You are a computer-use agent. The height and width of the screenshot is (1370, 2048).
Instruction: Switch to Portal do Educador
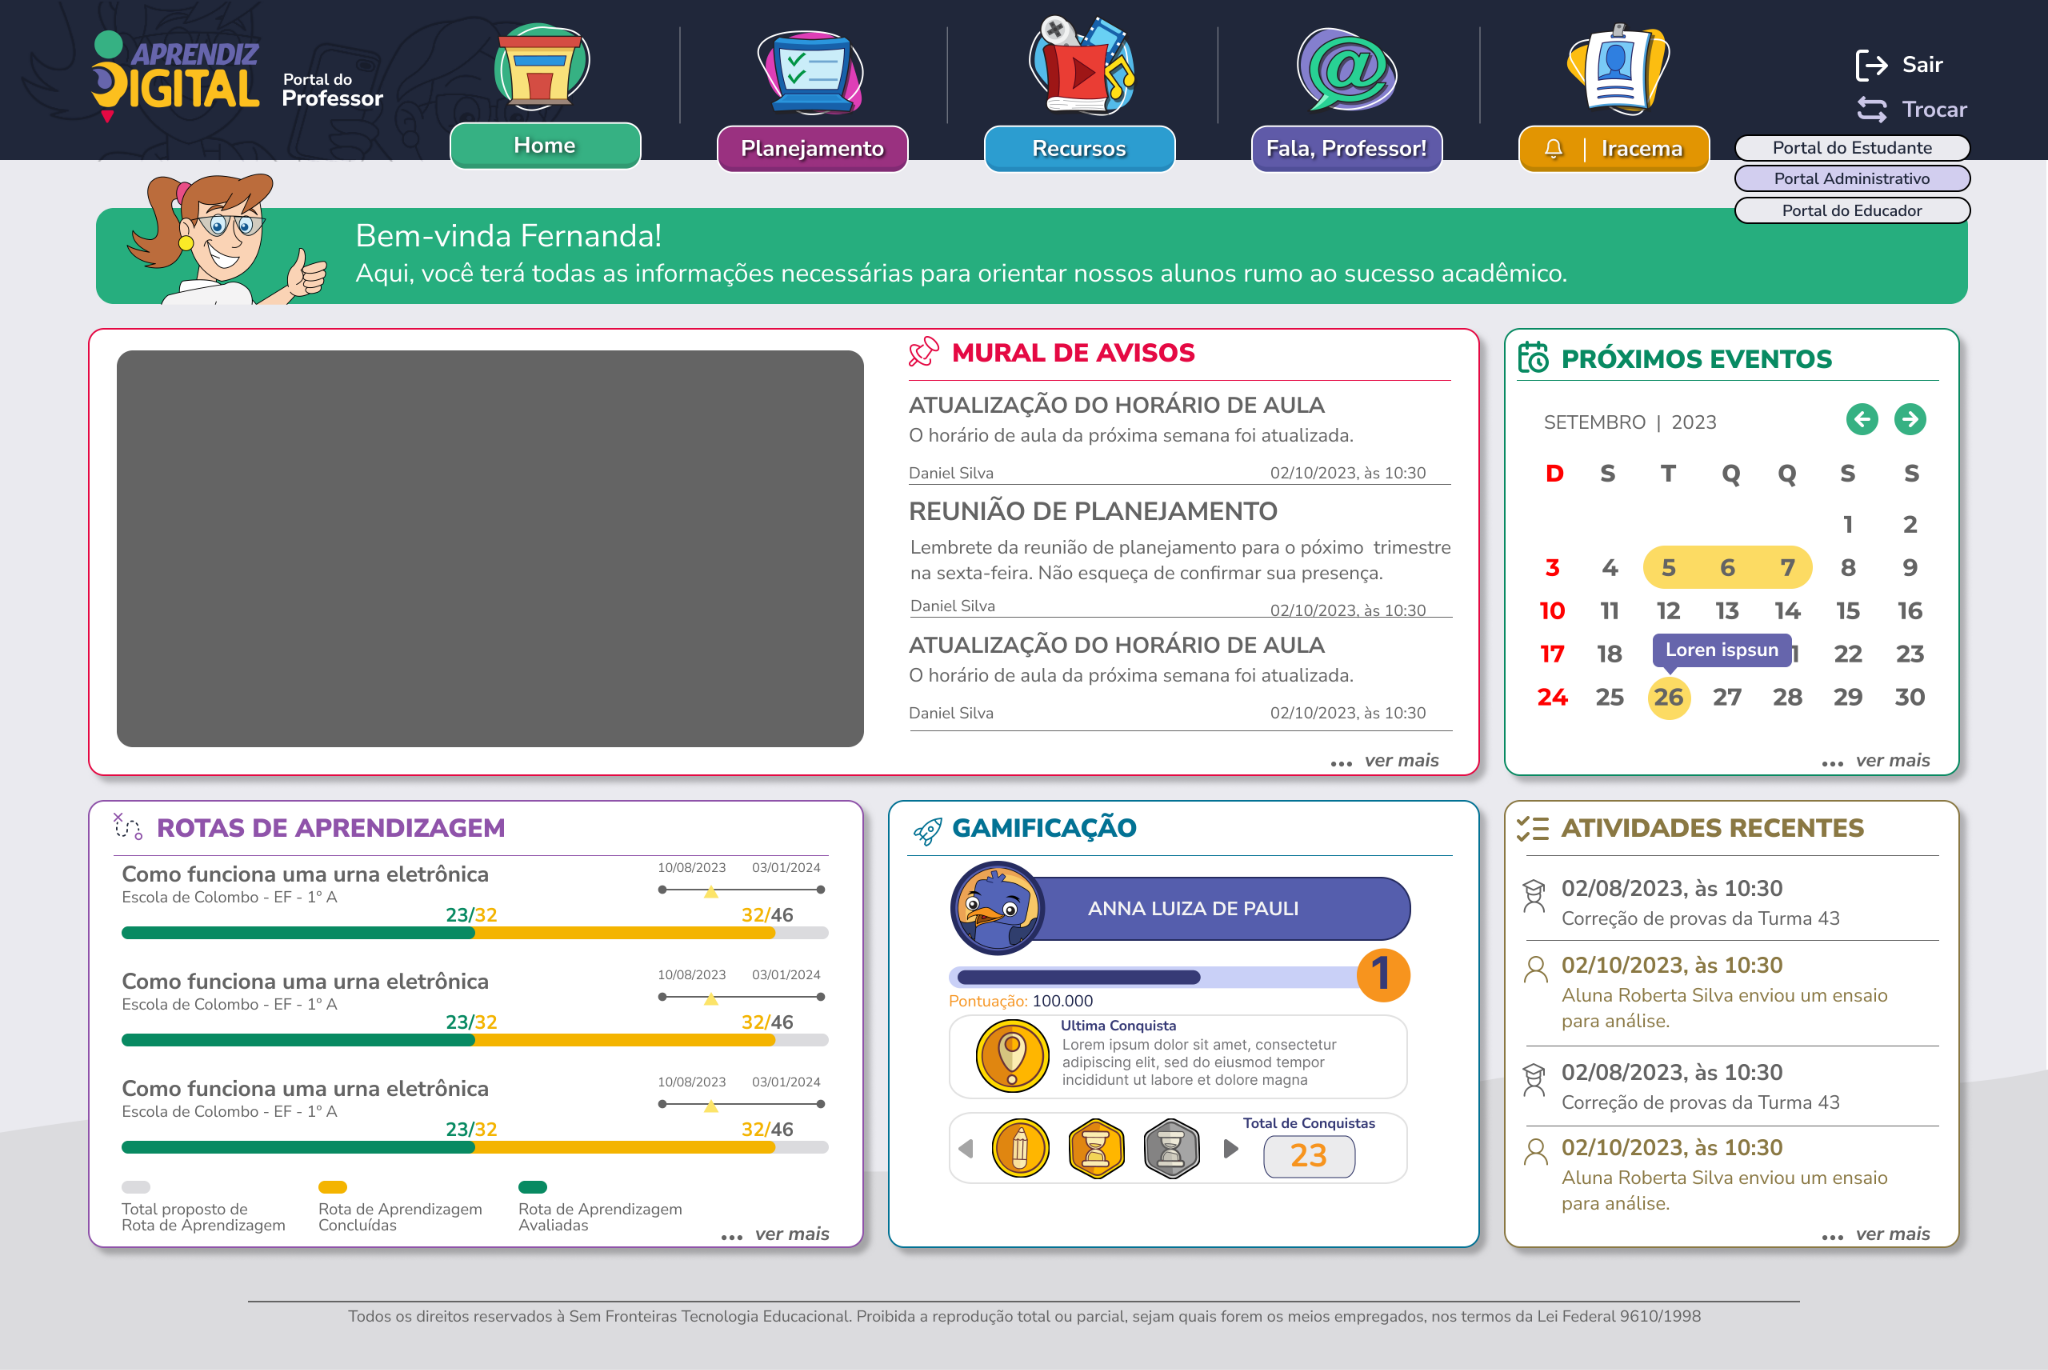coord(1852,211)
